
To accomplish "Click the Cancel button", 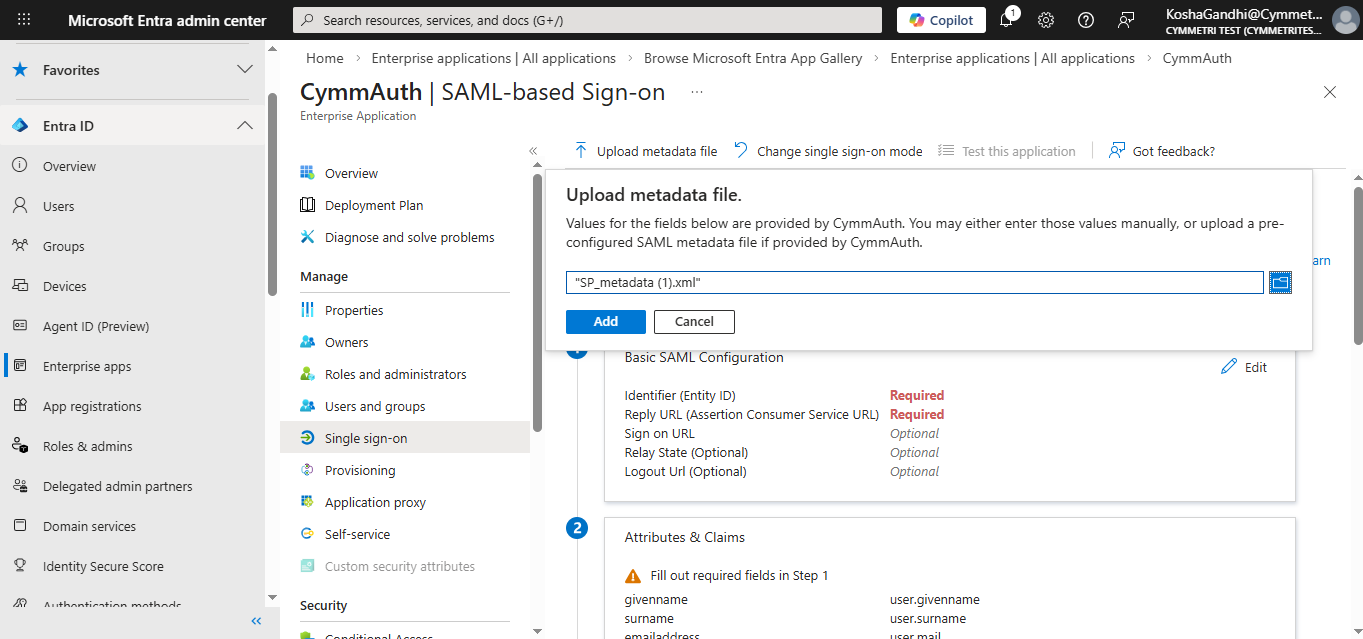I will click(694, 321).
